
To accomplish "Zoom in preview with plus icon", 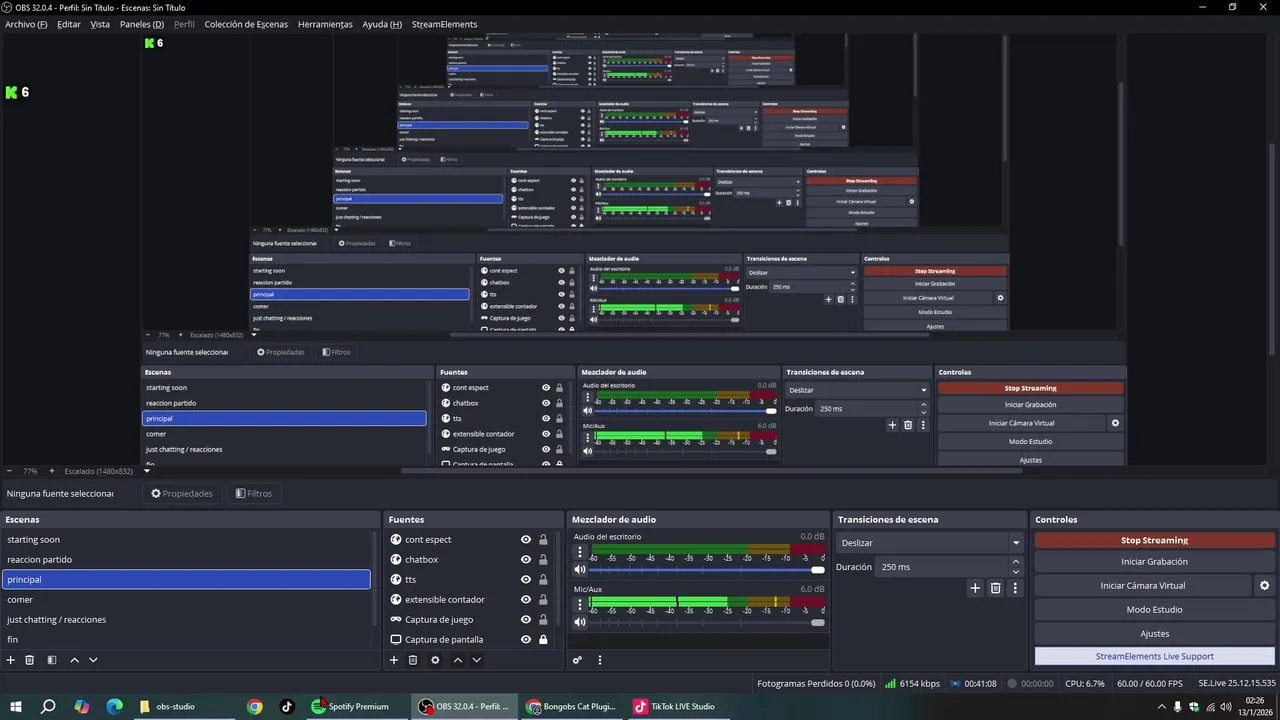I will pyautogui.click(x=52, y=471).
